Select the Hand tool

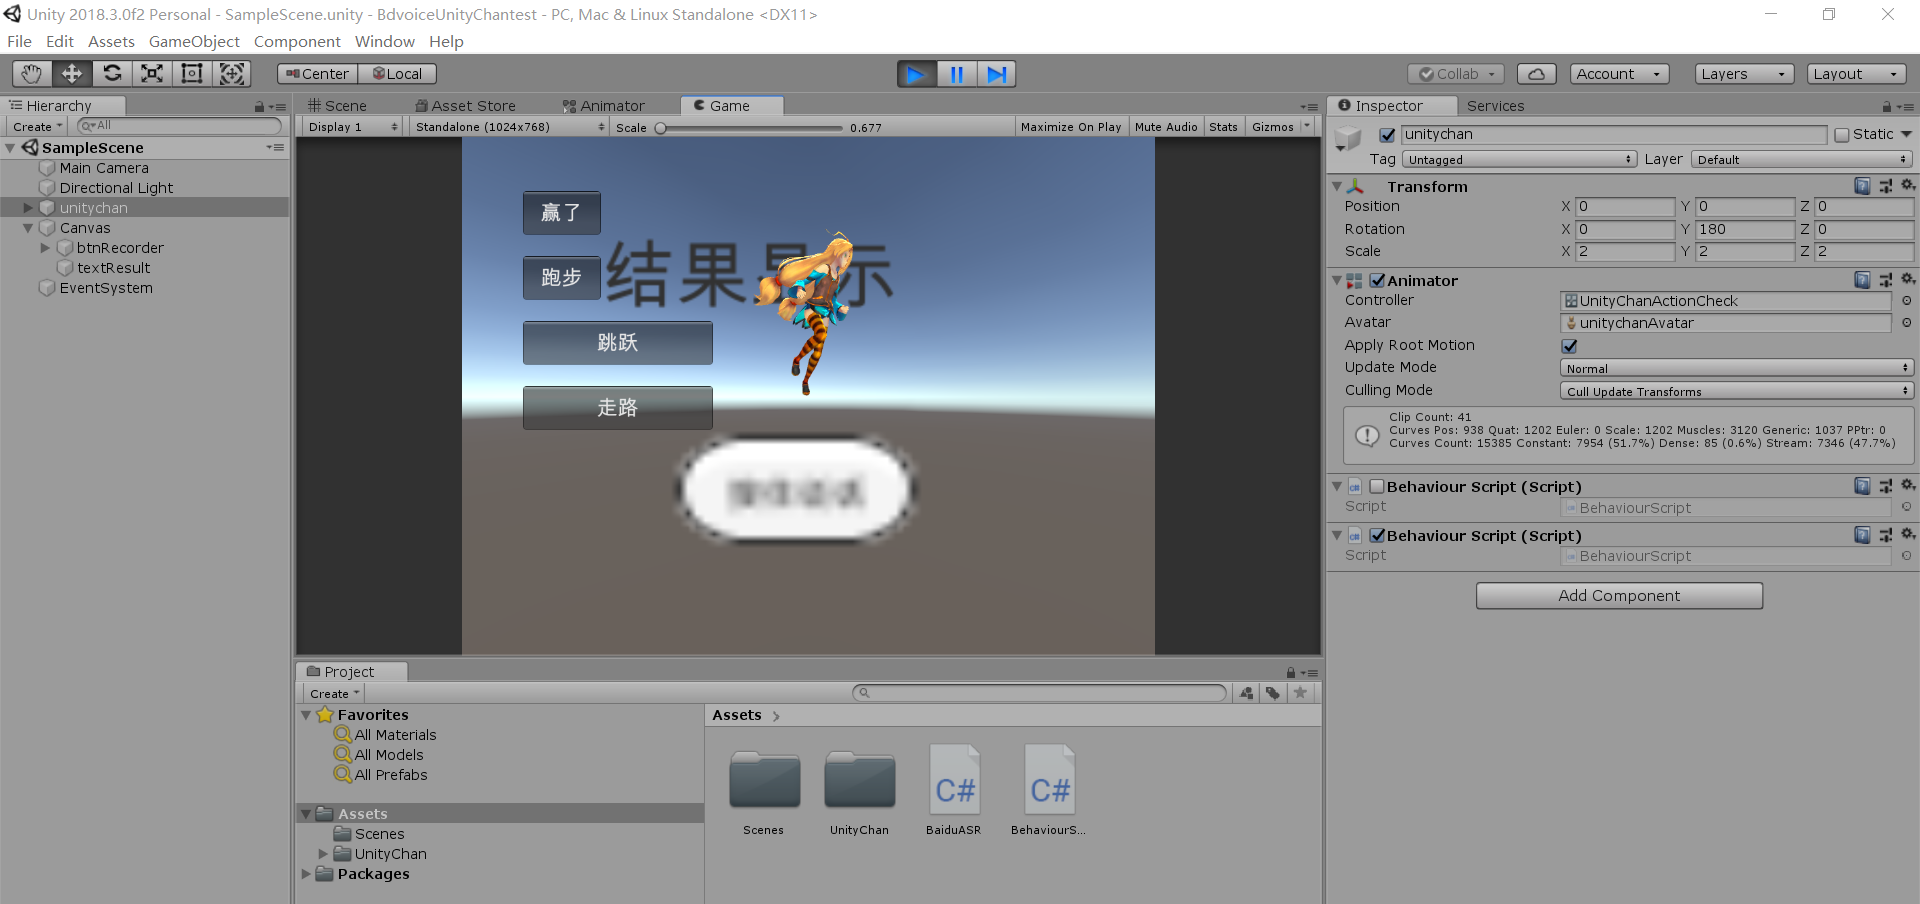[x=30, y=73]
